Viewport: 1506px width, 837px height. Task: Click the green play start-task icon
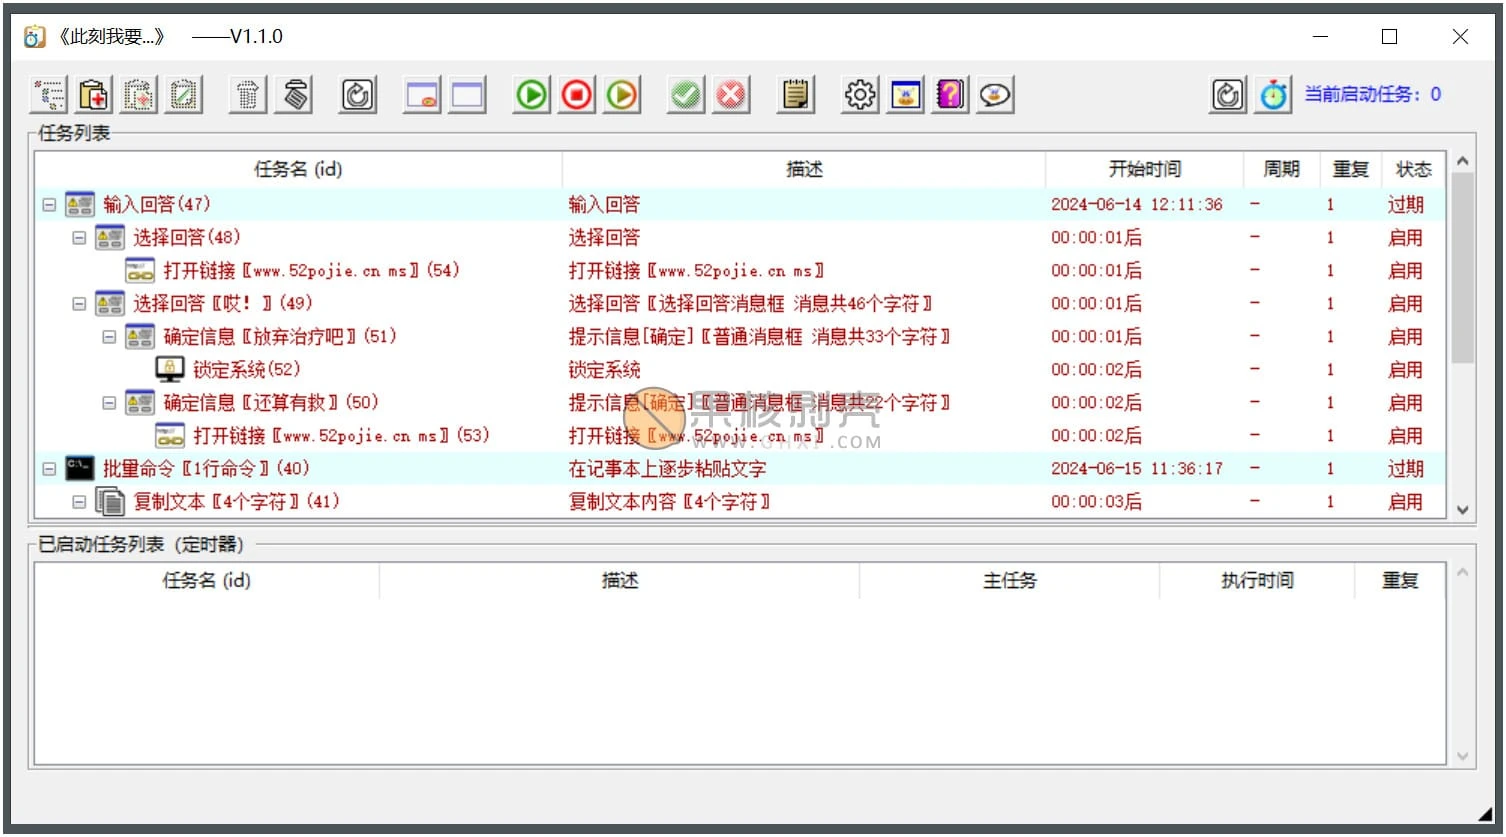(532, 95)
